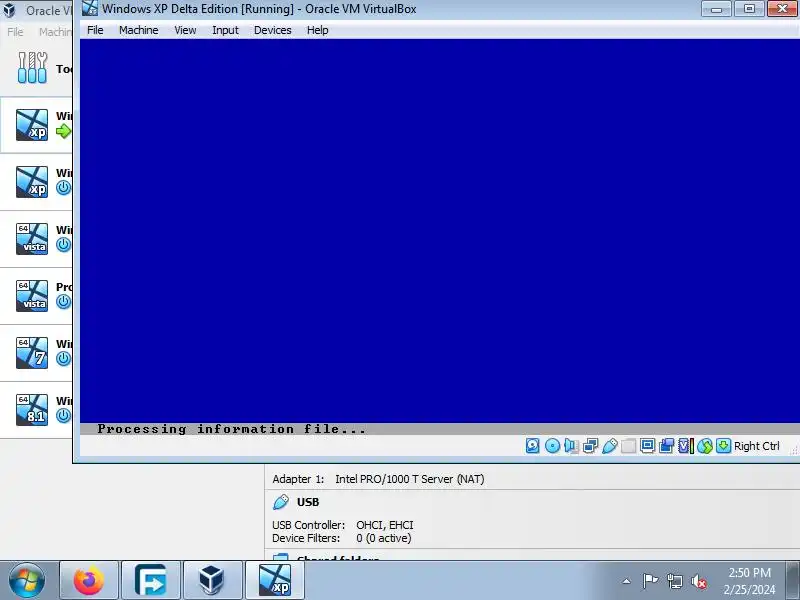The image size is (800, 600).
Task: Click the keyboard capture green arrow icon
Action: (723, 446)
